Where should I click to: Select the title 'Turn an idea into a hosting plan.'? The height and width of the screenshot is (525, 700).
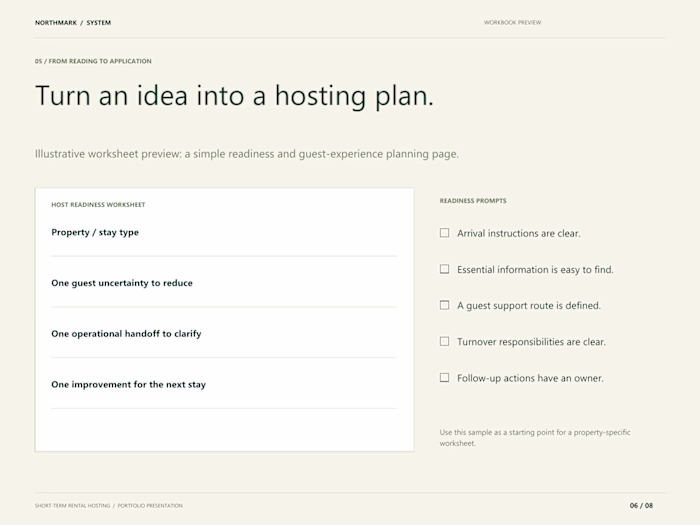(x=234, y=96)
